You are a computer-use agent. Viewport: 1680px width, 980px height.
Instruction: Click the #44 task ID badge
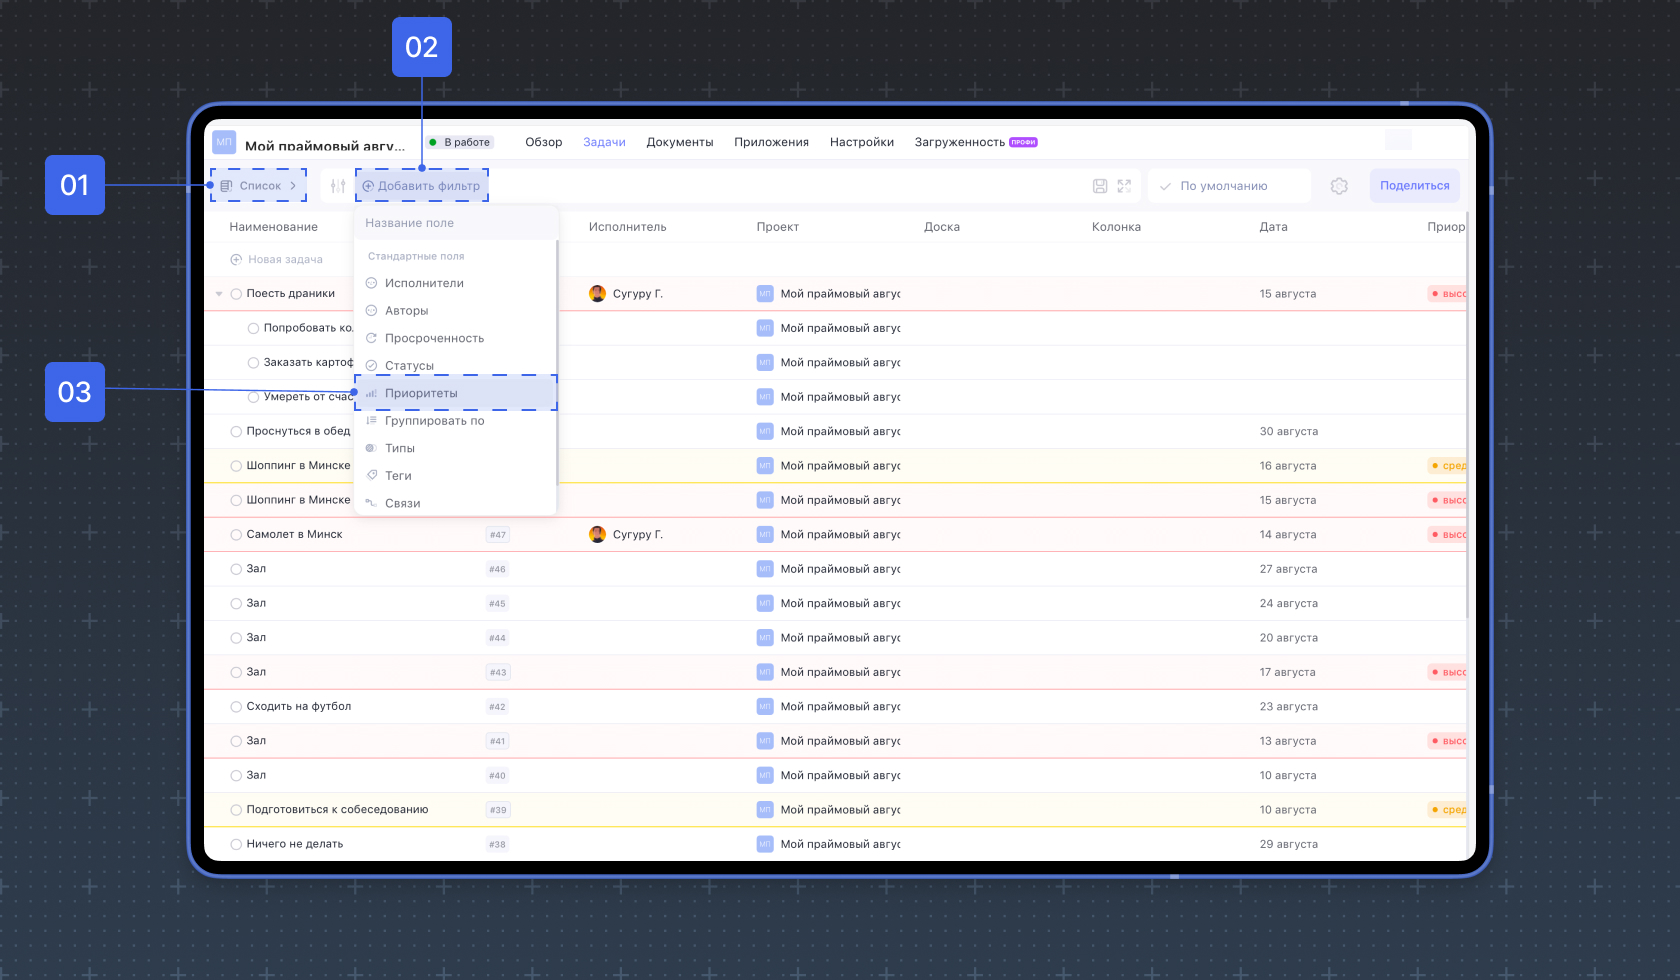pos(498,638)
